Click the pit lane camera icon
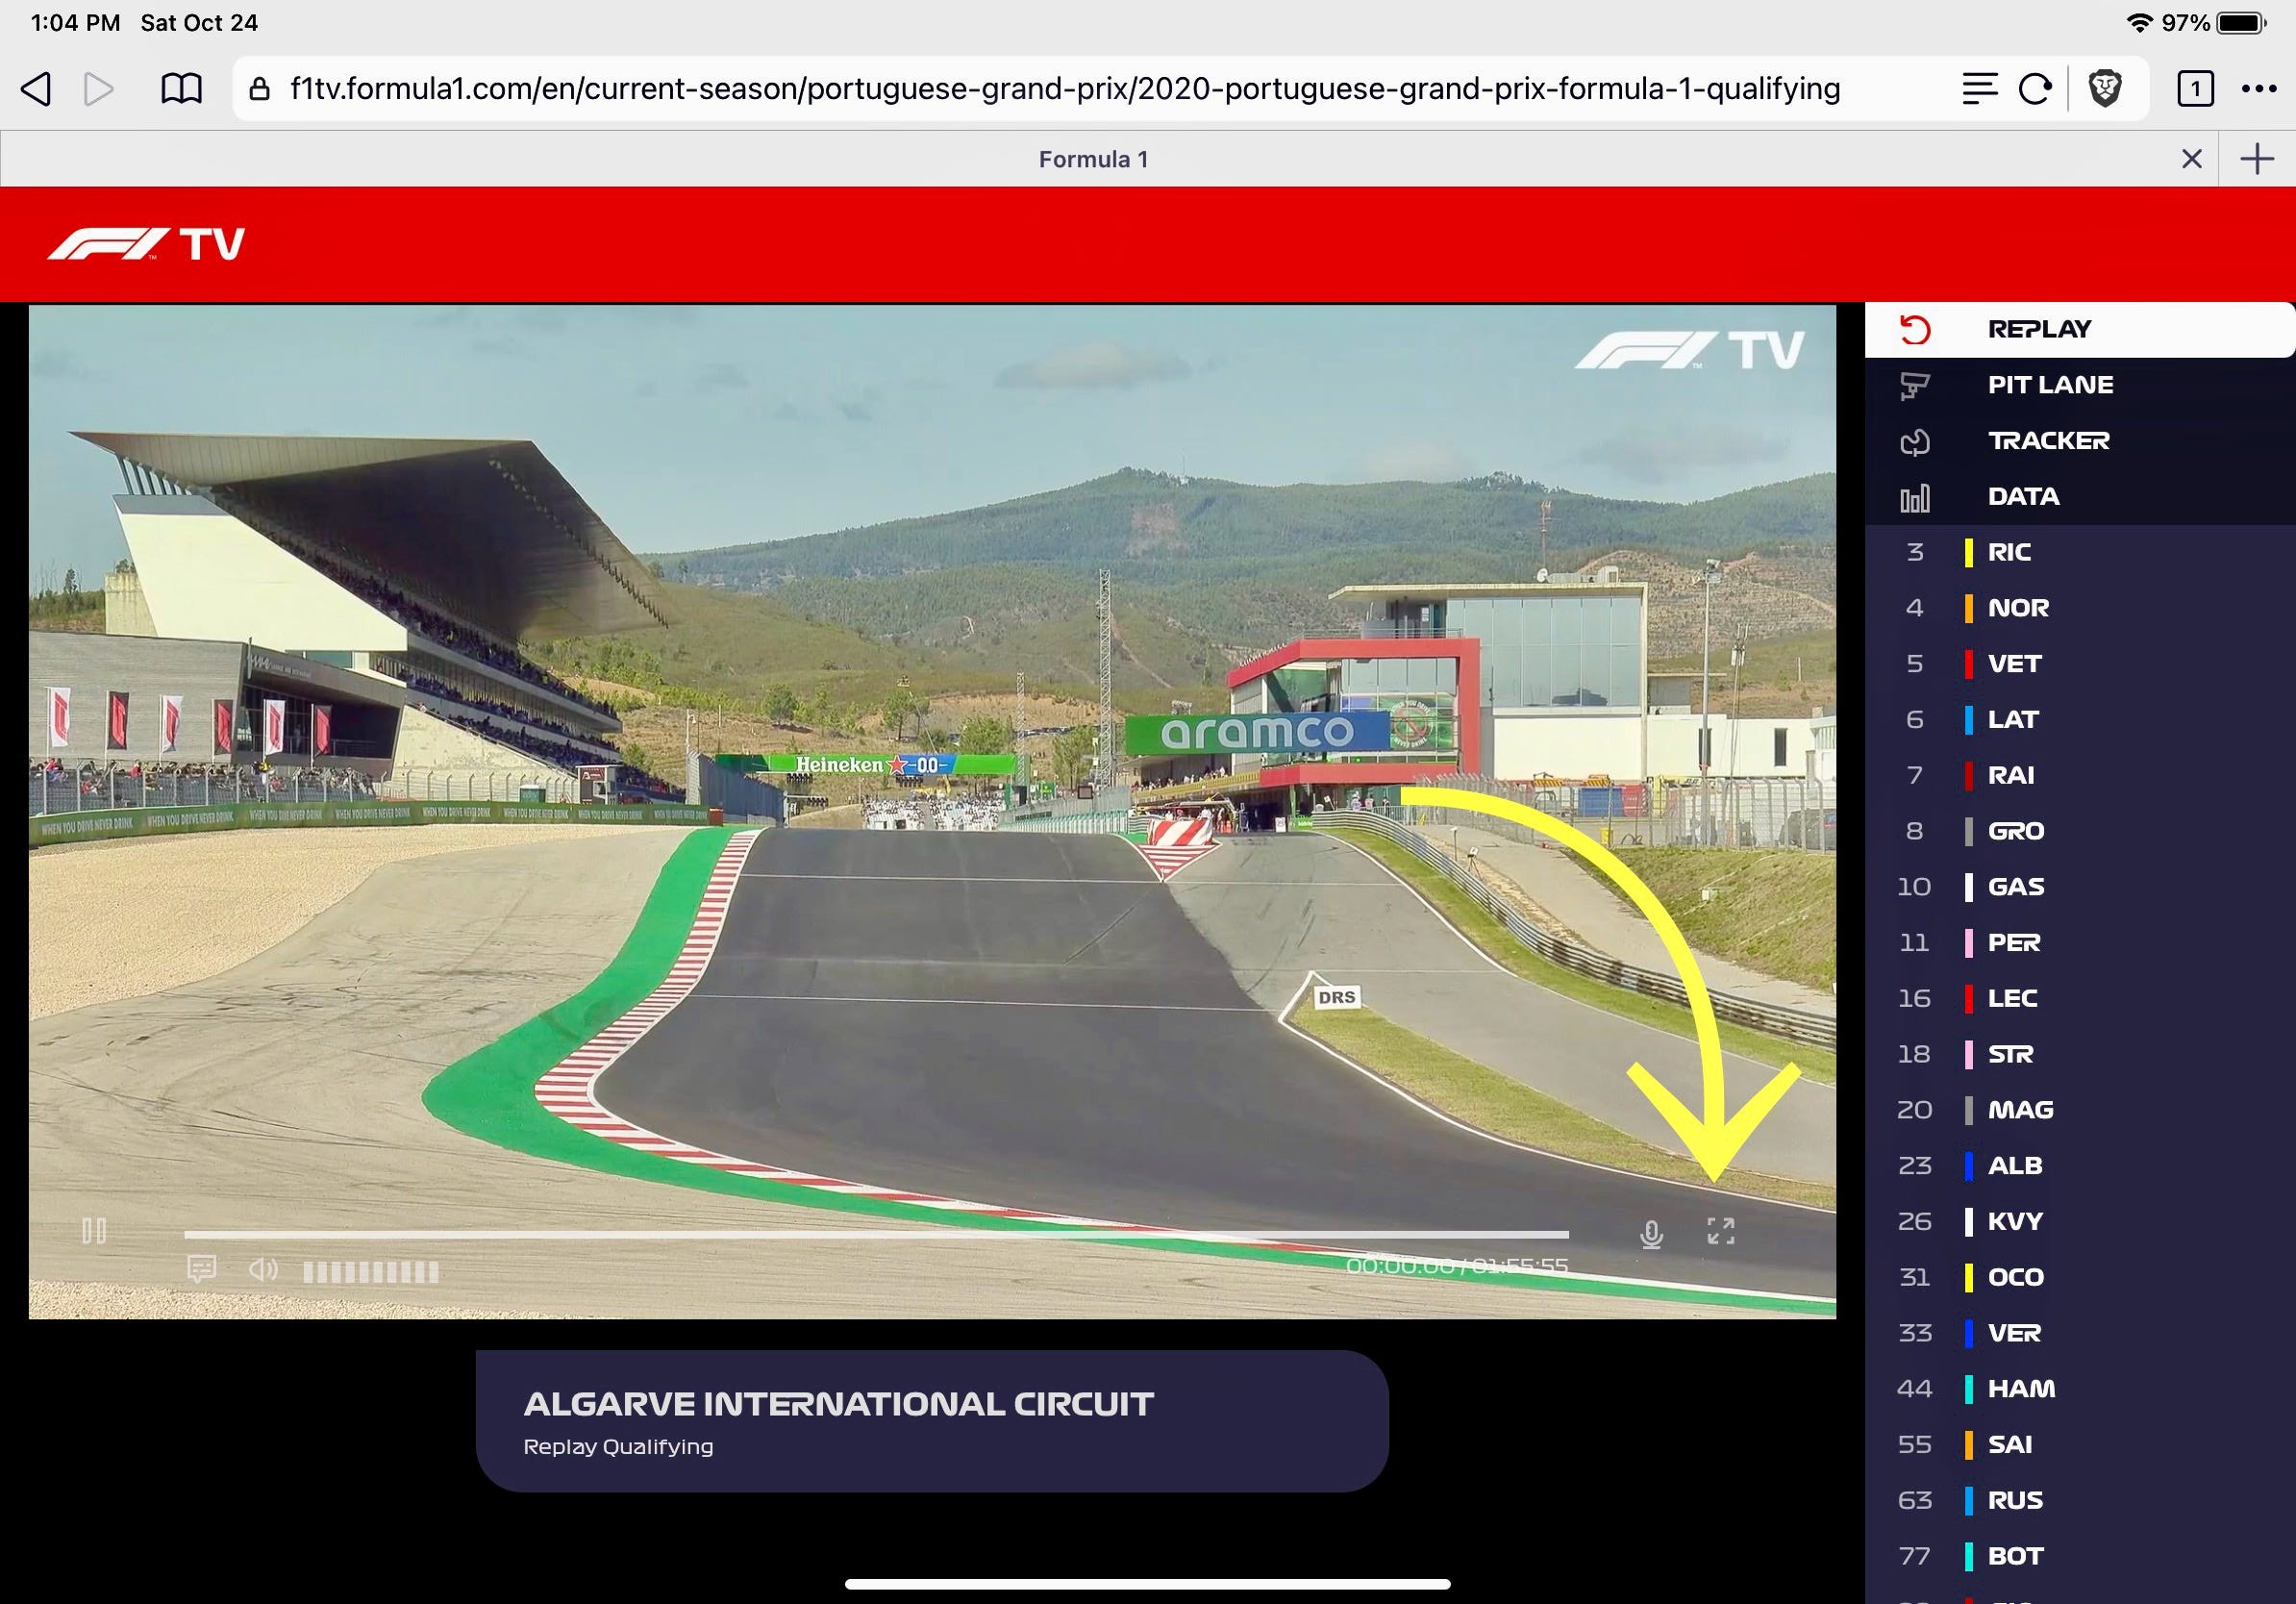The width and height of the screenshot is (2296, 1604). [1915, 386]
